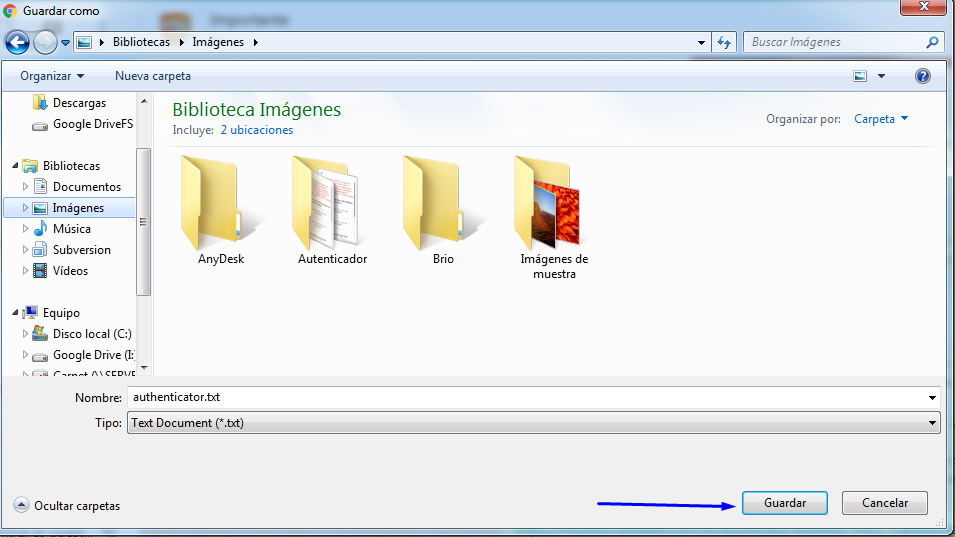Viewport: 955px width, 537px height.
Task: Collapse the Bibliotecas tree section
Action: 16,166
